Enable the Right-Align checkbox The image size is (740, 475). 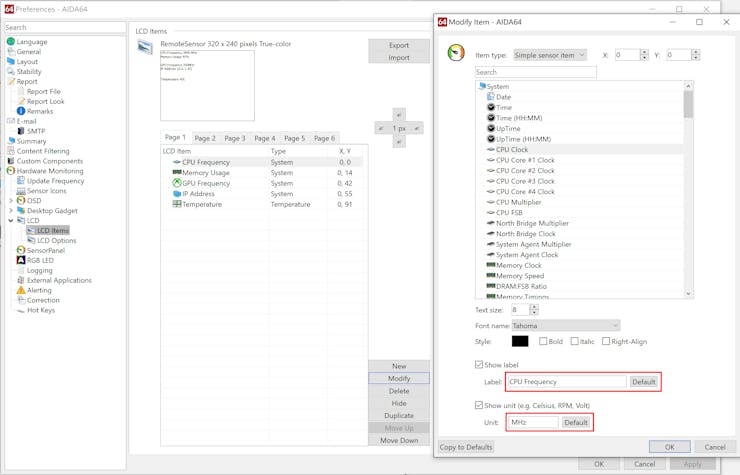click(x=606, y=342)
